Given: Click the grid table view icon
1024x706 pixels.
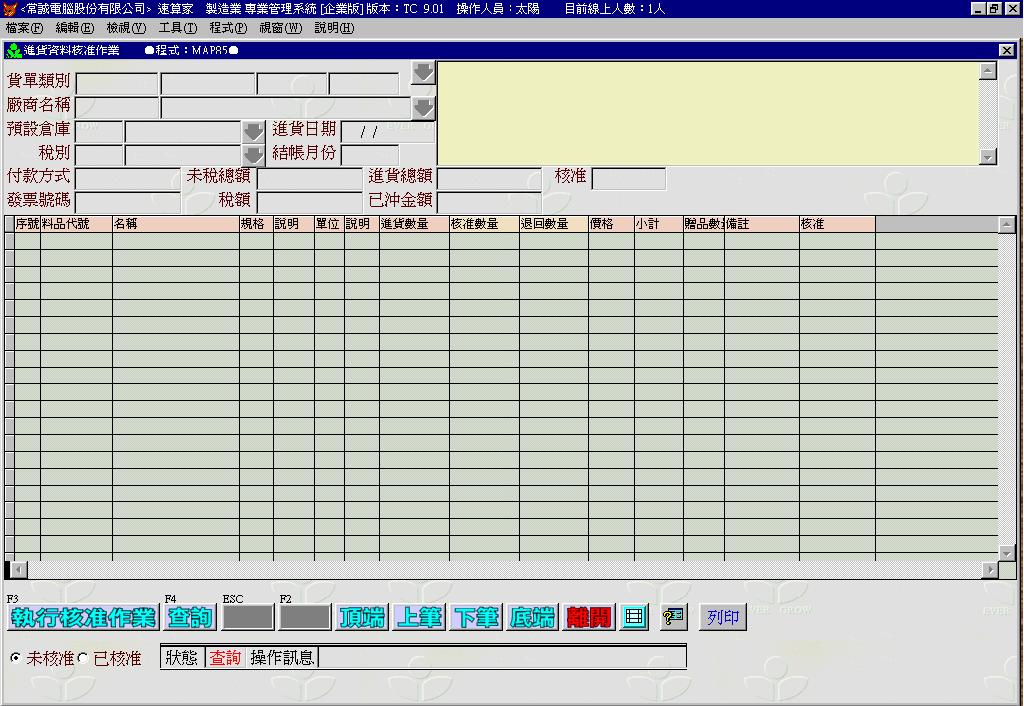Looking at the screenshot, I should [x=633, y=618].
